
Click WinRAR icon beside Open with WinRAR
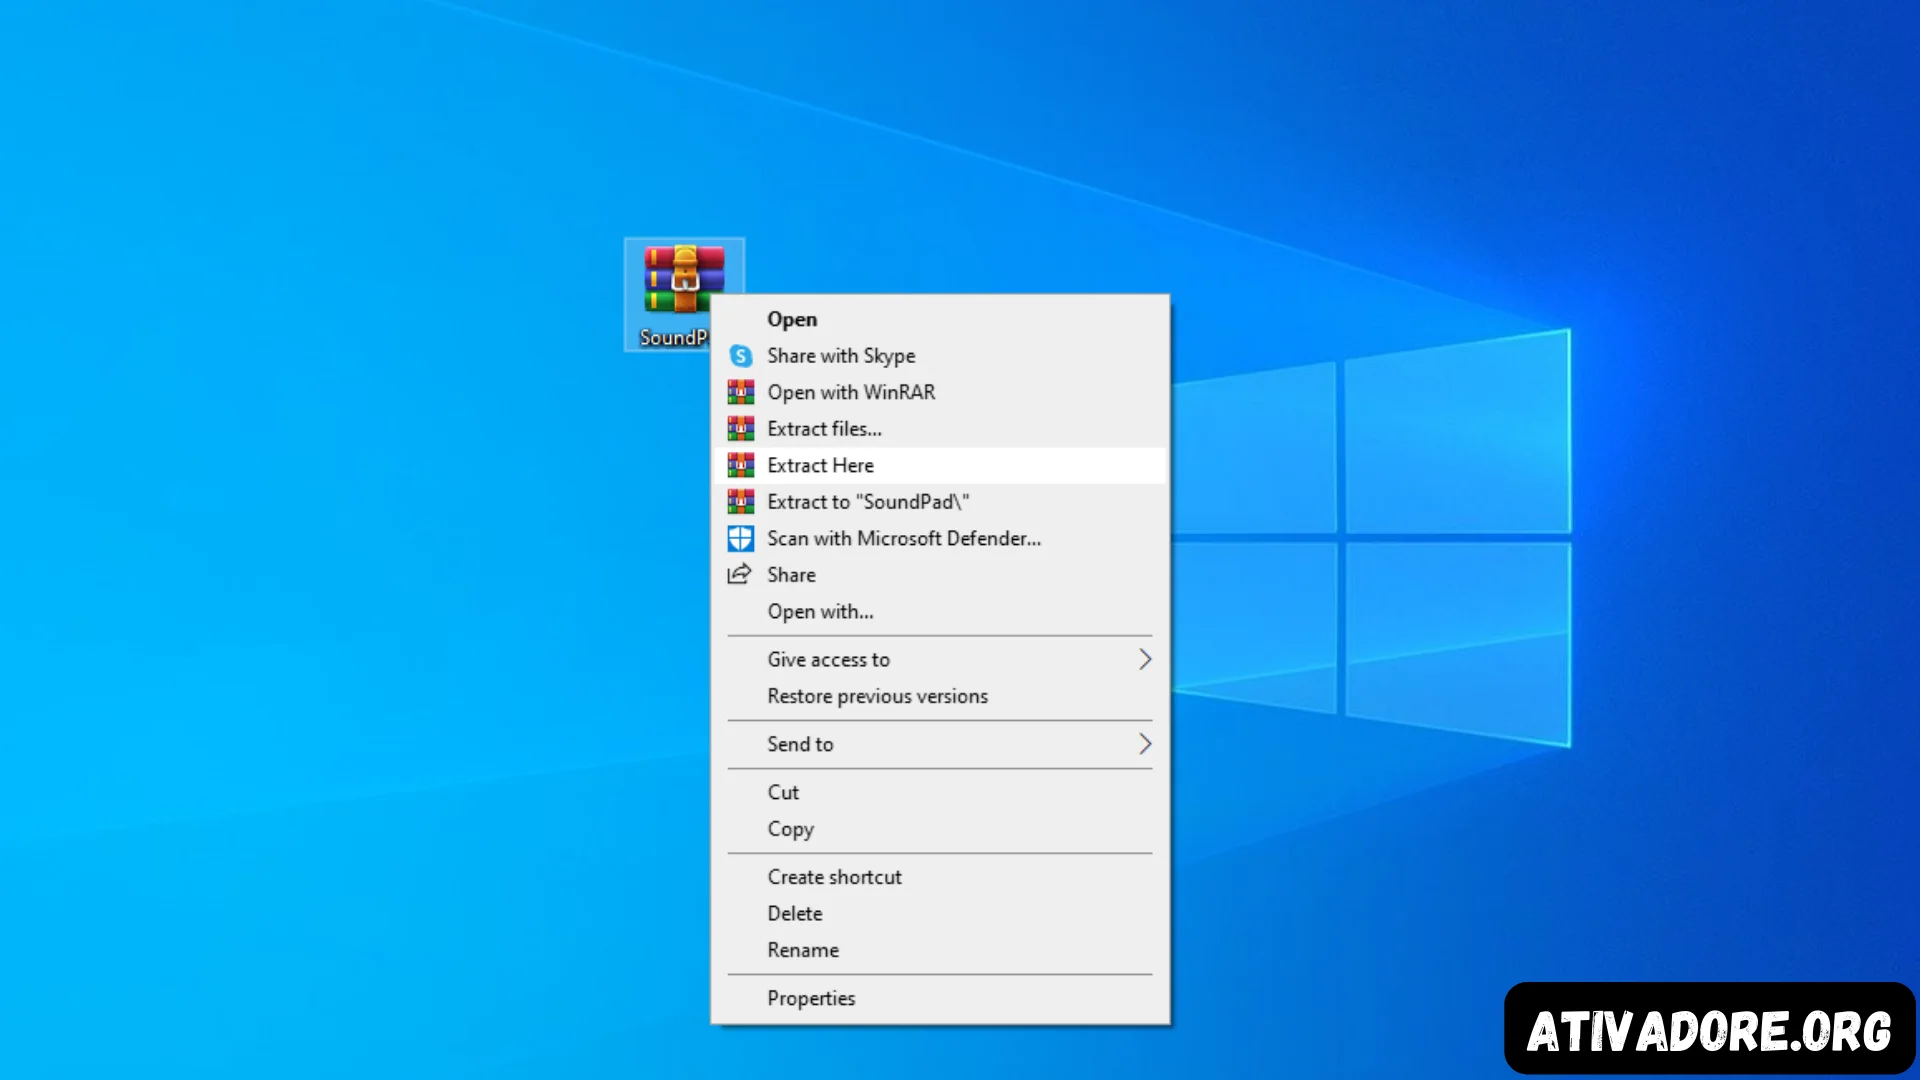click(x=740, y=392)
